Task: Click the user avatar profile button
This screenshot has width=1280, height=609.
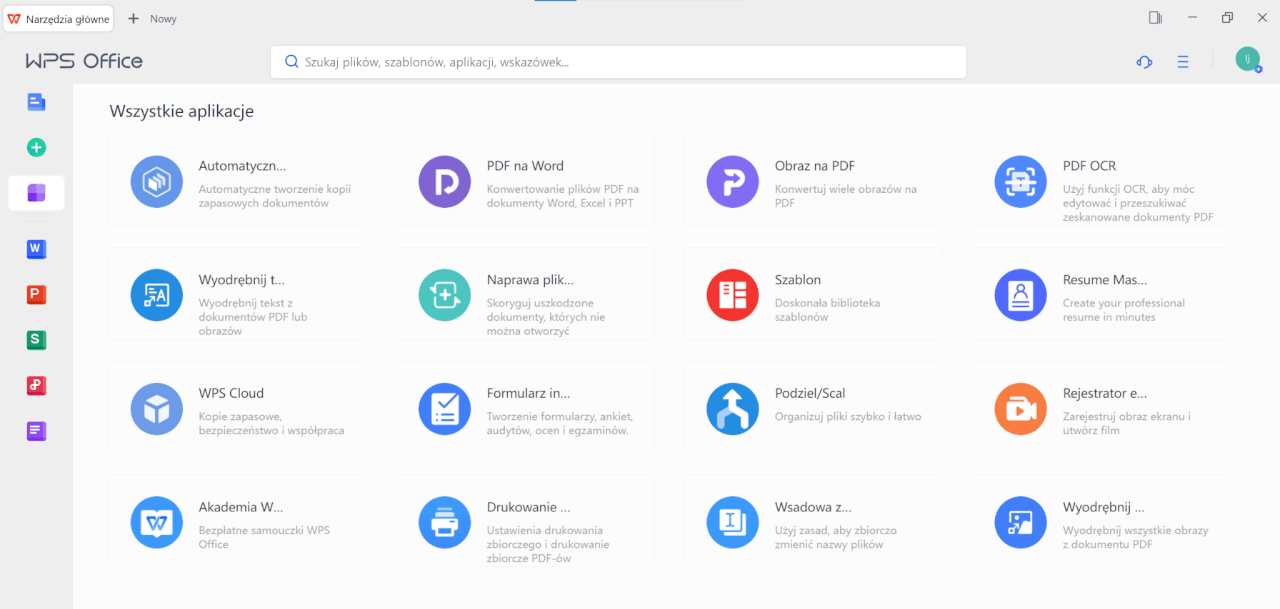Action: point(1247,59)
